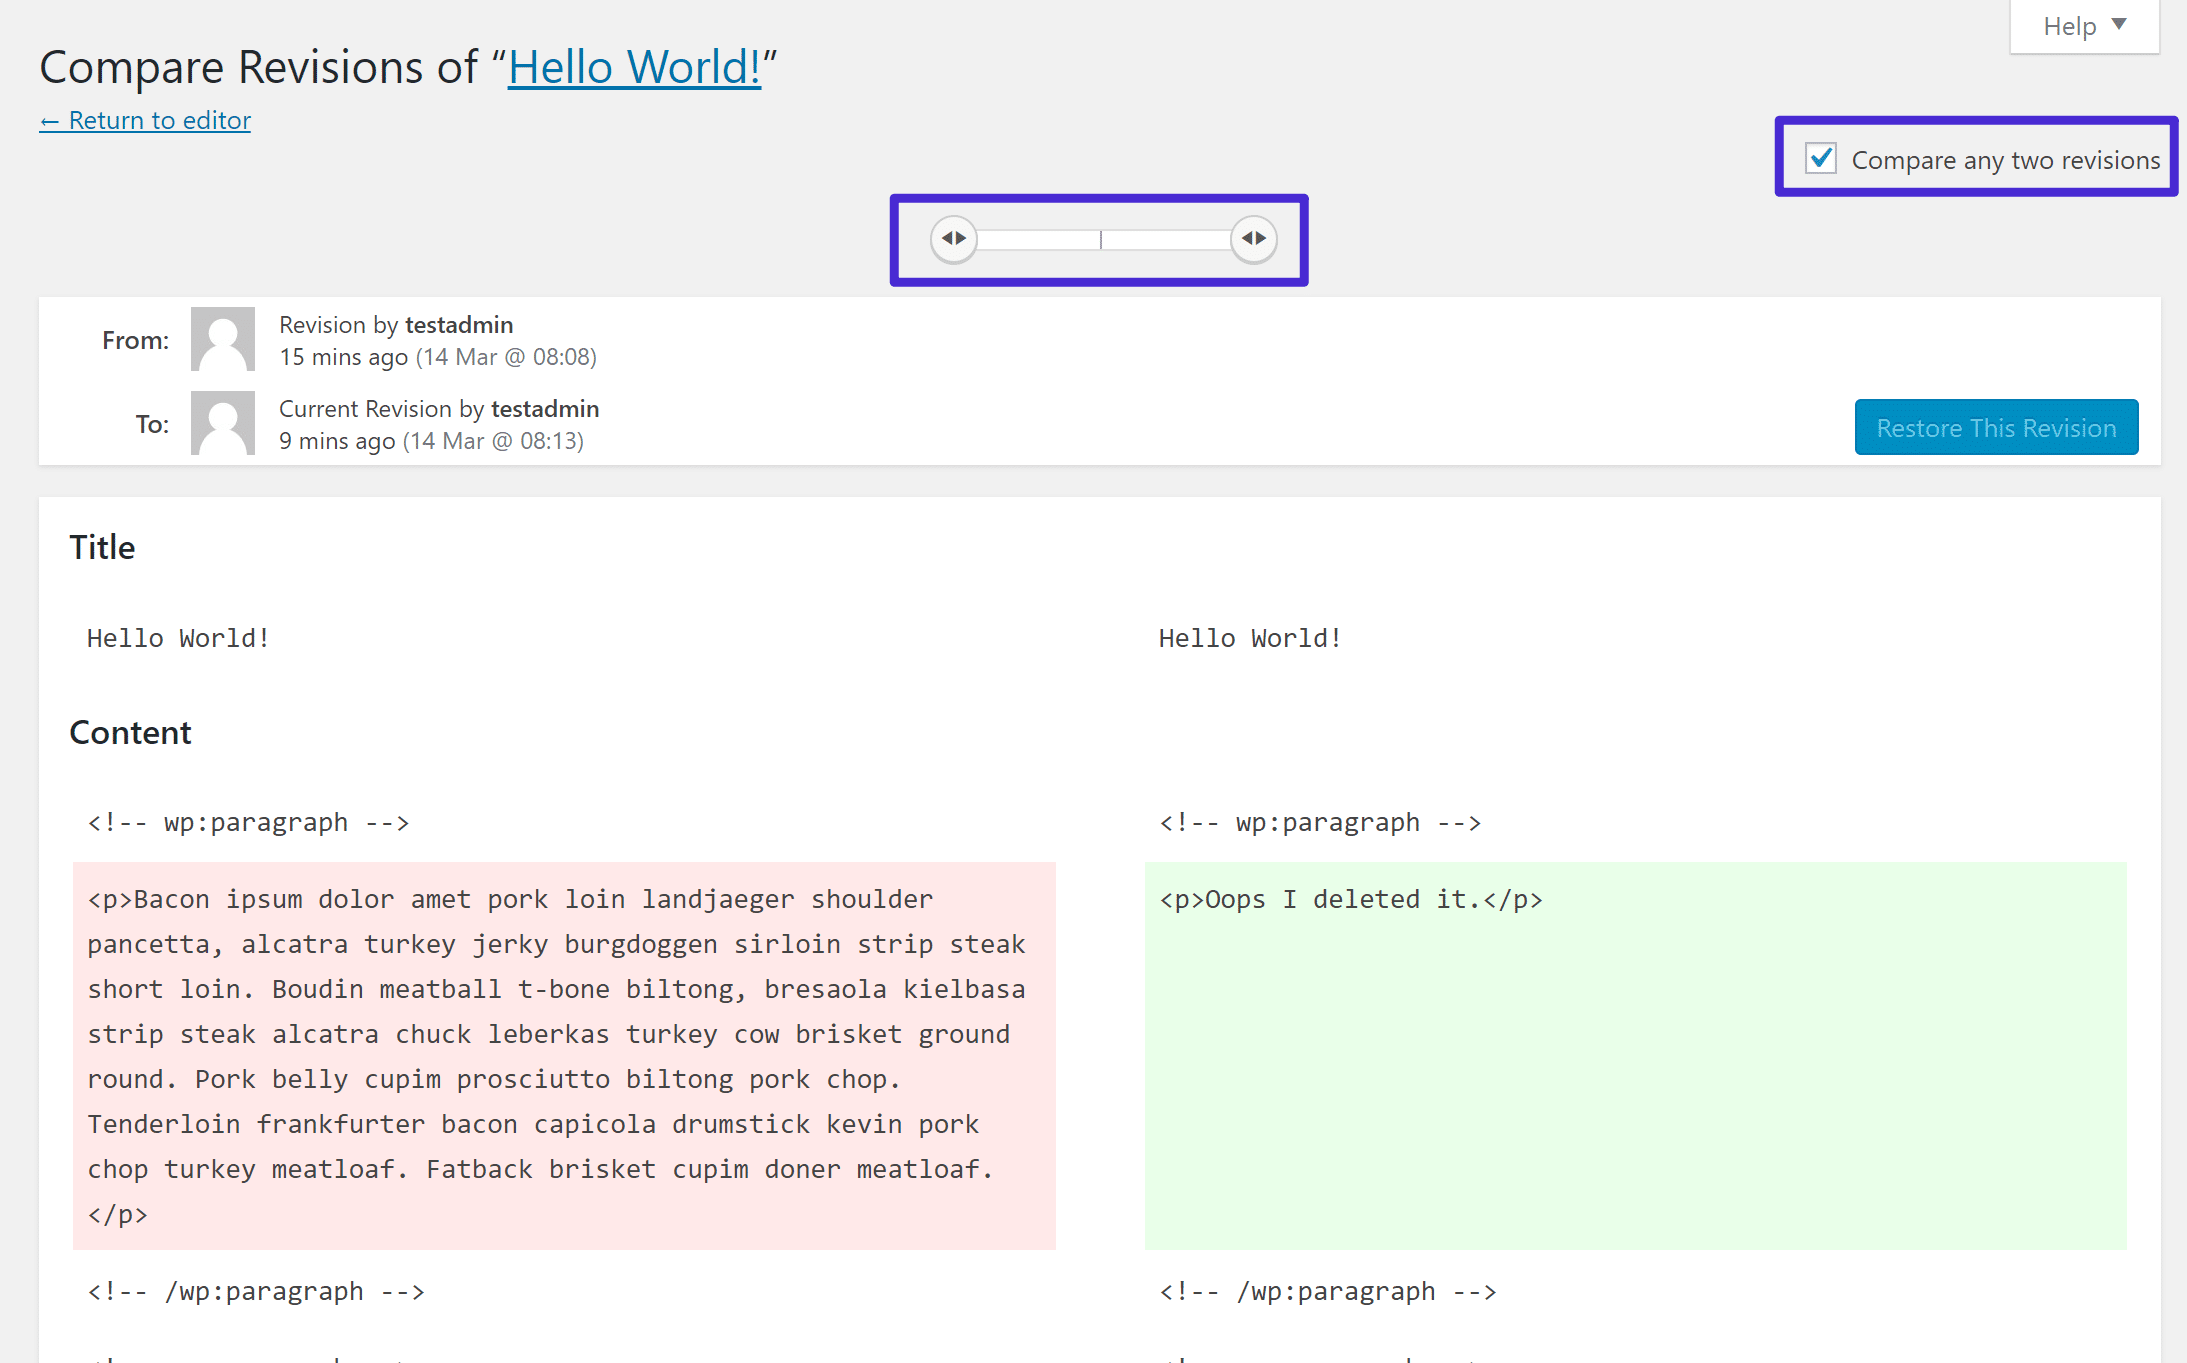The image size is (2187, 1363).
Task: Click the Restore This Revision button
Action: (x=1994, y=427)
